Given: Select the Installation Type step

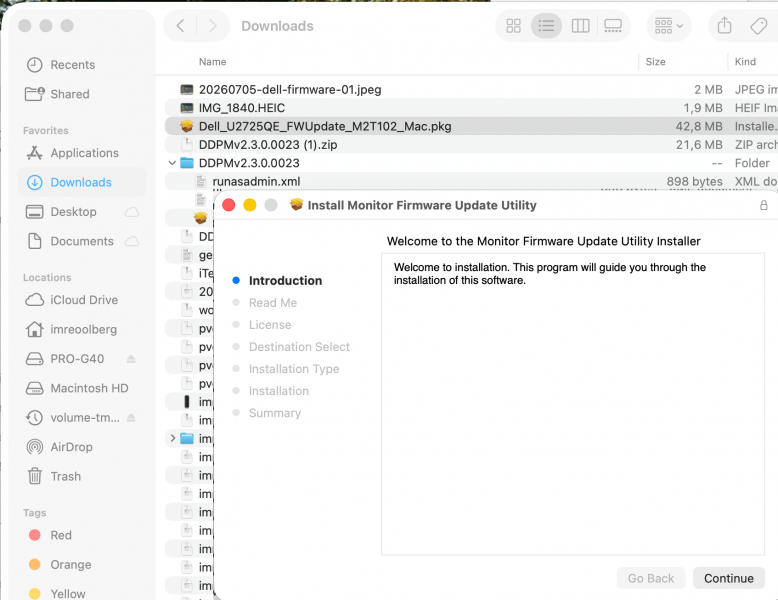Looking at the screenshot, I should point(294,369).
